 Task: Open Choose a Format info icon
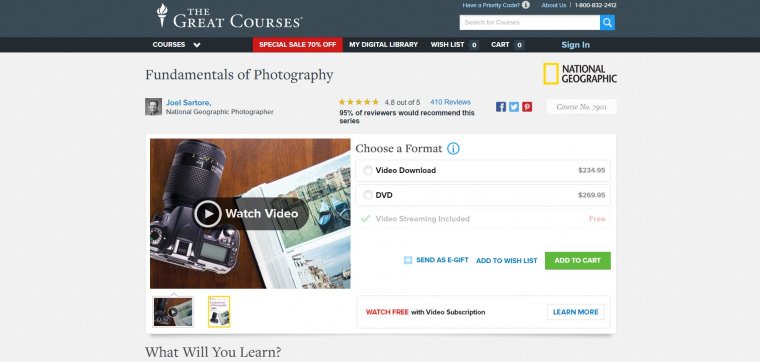(x=453, y=149)
